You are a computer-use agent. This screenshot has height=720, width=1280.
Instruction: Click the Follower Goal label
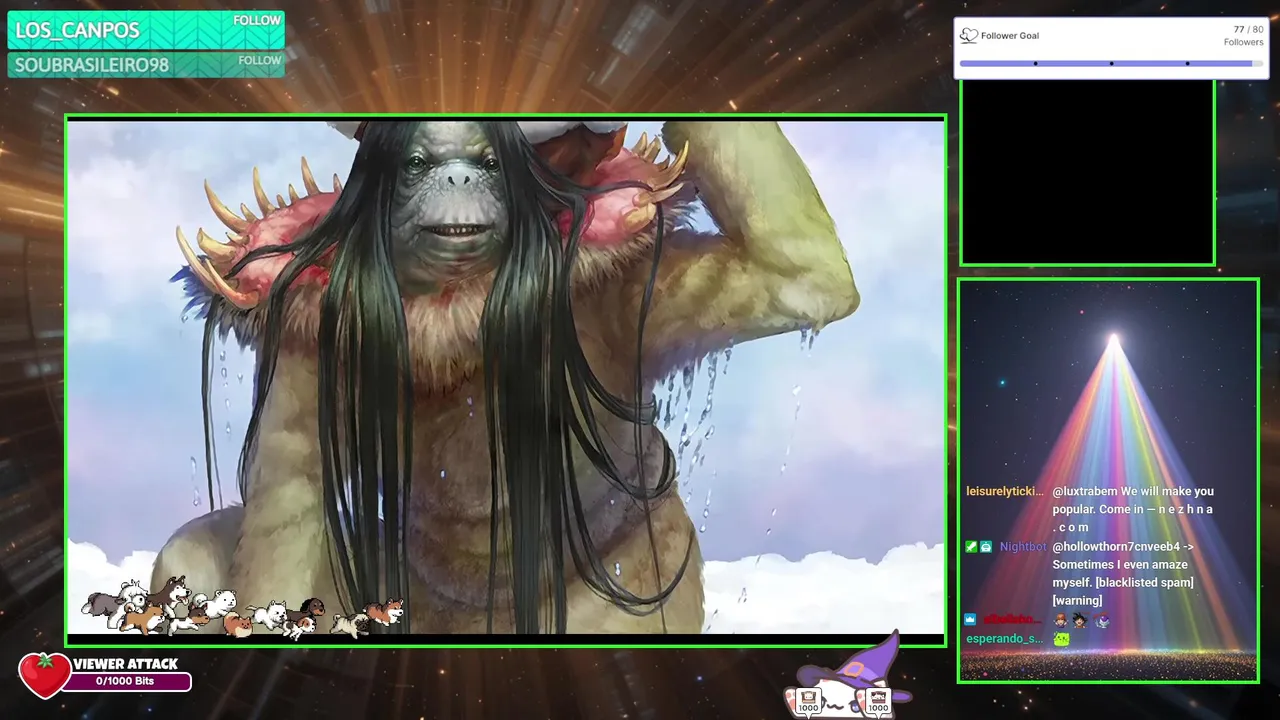(x=1010, y=36)
